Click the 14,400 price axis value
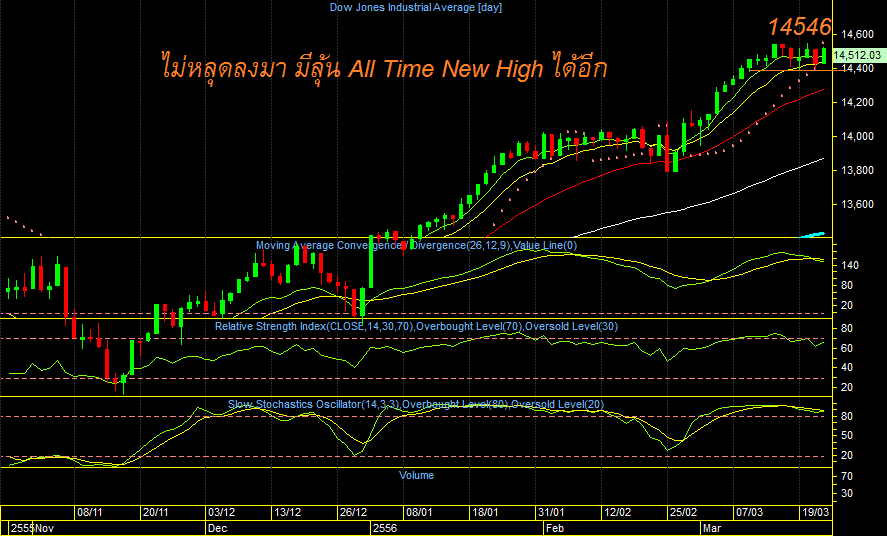 [858, 68]
